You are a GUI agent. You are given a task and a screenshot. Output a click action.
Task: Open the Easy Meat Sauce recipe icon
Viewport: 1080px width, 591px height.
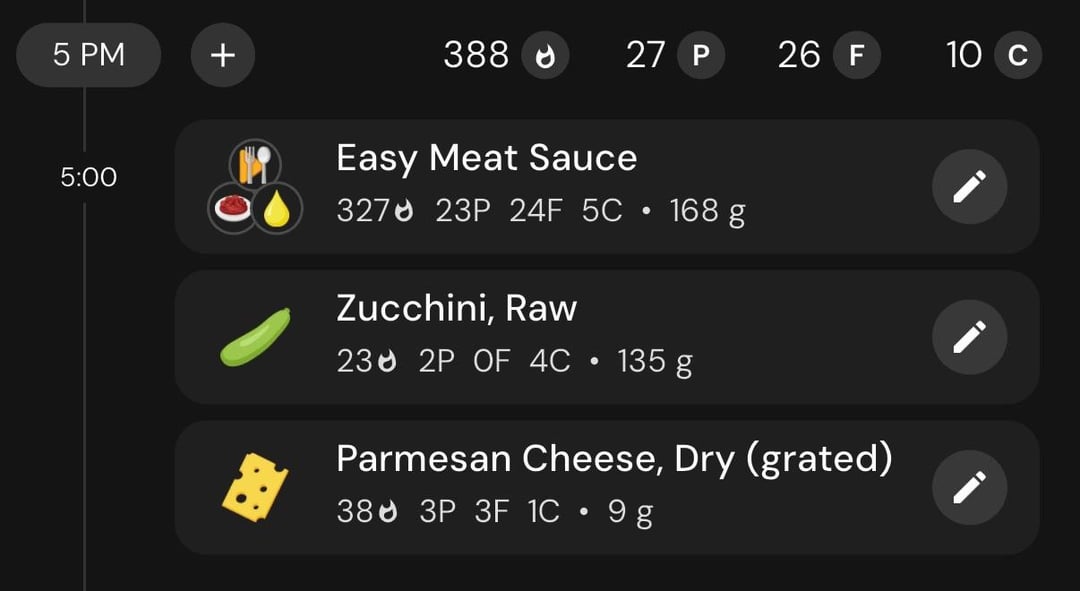pos(255,187)
